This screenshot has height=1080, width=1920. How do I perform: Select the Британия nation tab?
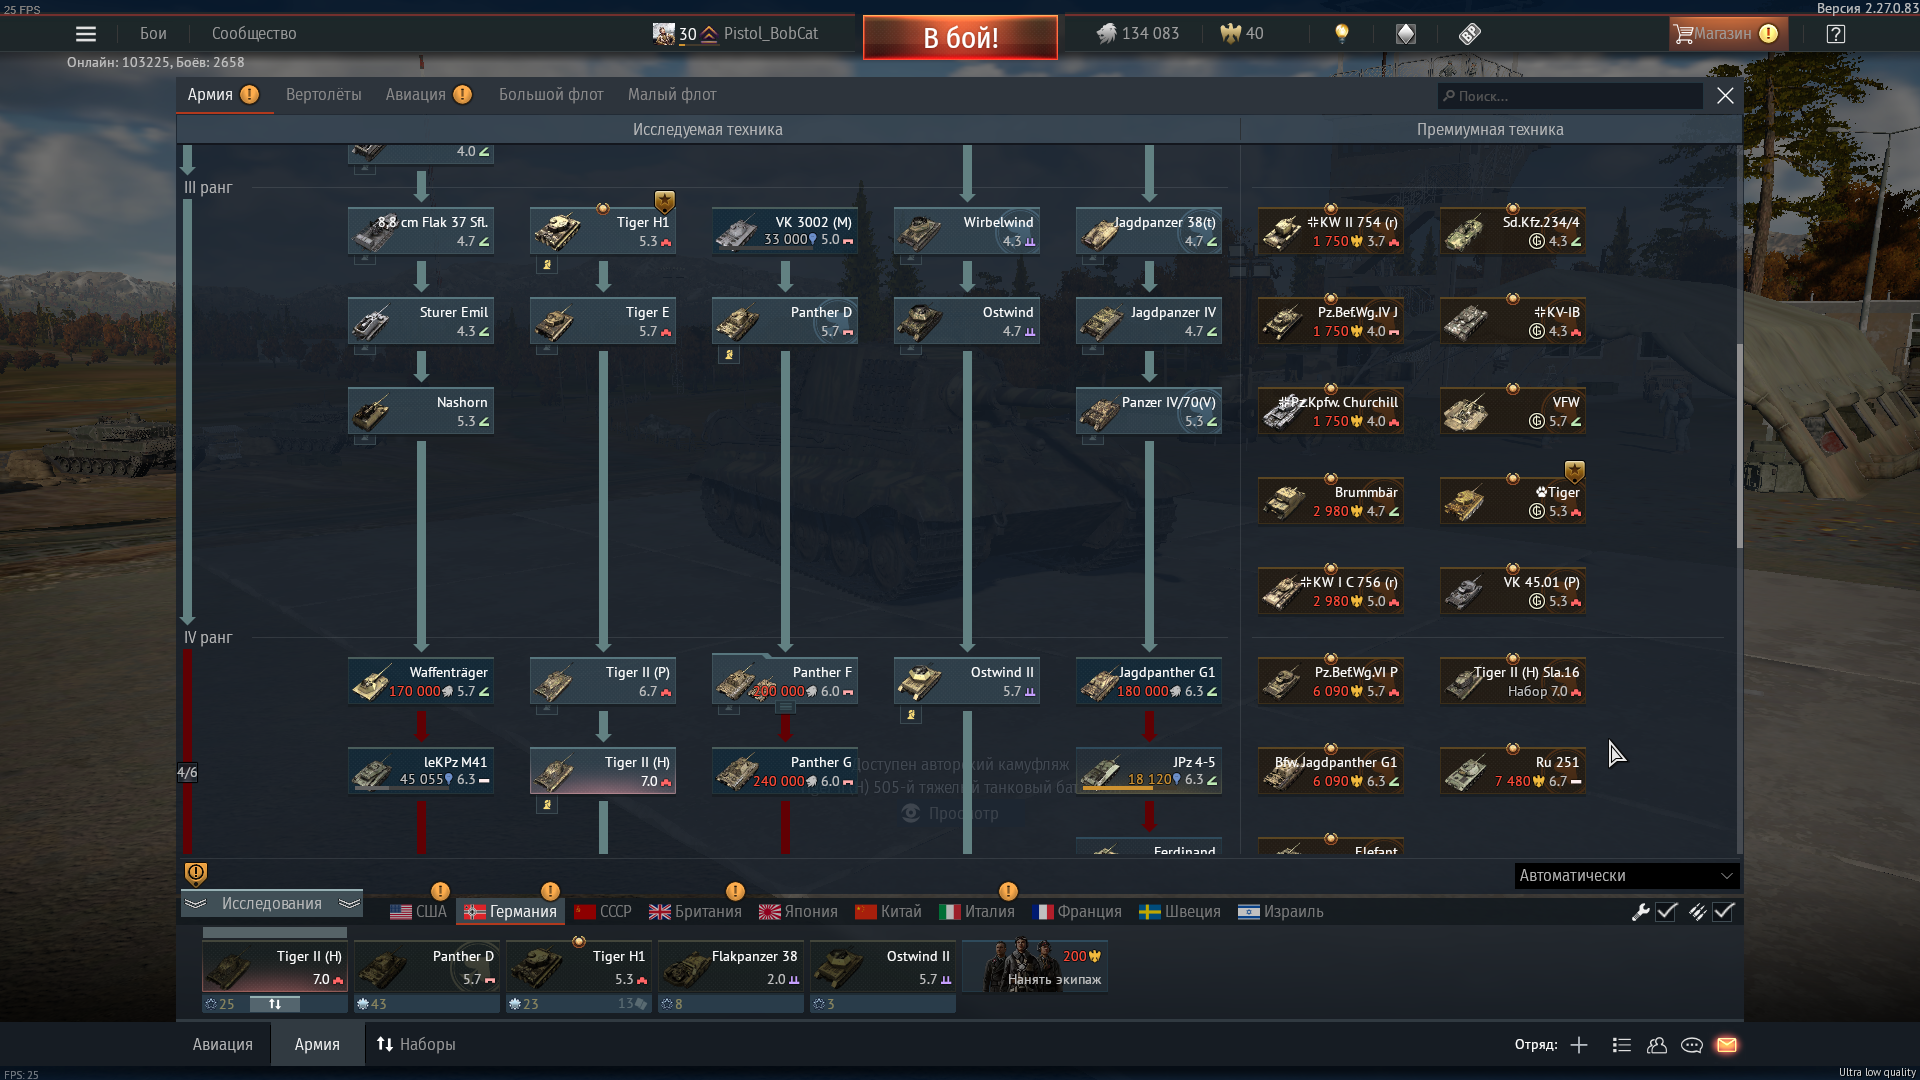pos(695,912)
